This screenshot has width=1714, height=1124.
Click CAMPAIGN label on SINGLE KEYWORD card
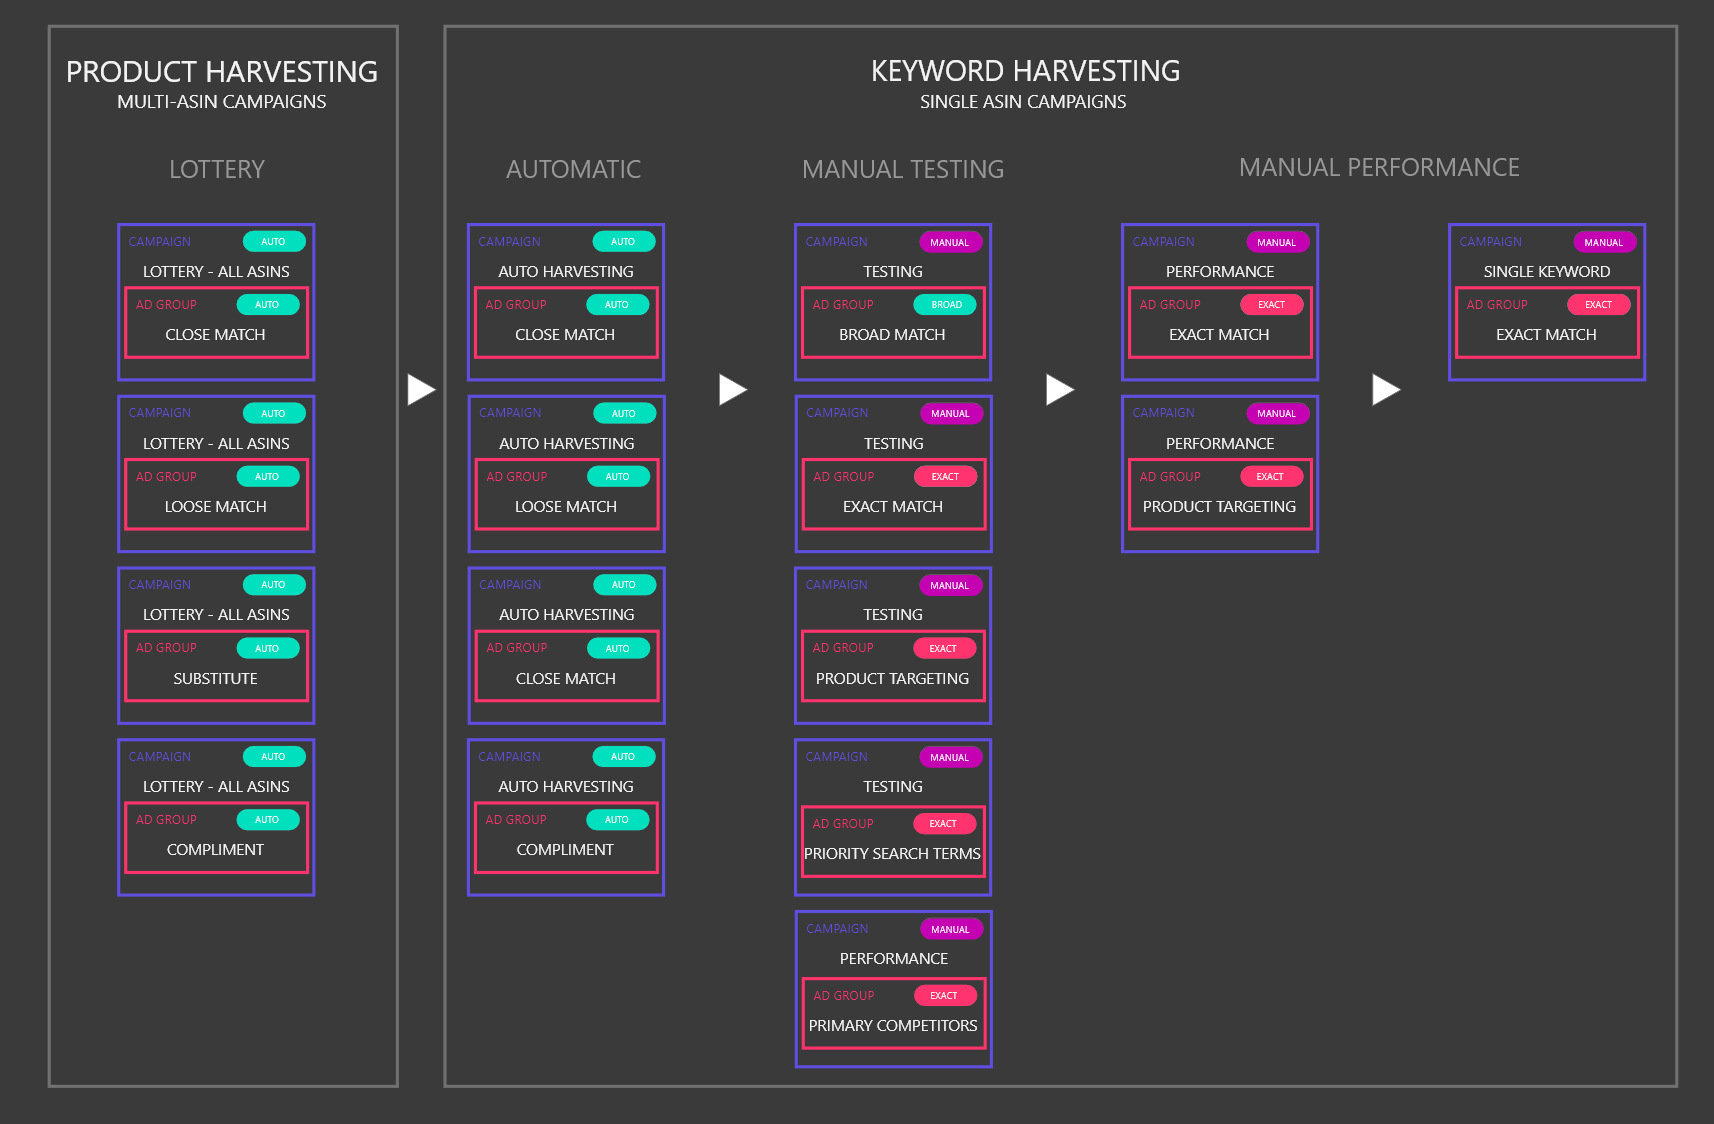(1490, 242)
